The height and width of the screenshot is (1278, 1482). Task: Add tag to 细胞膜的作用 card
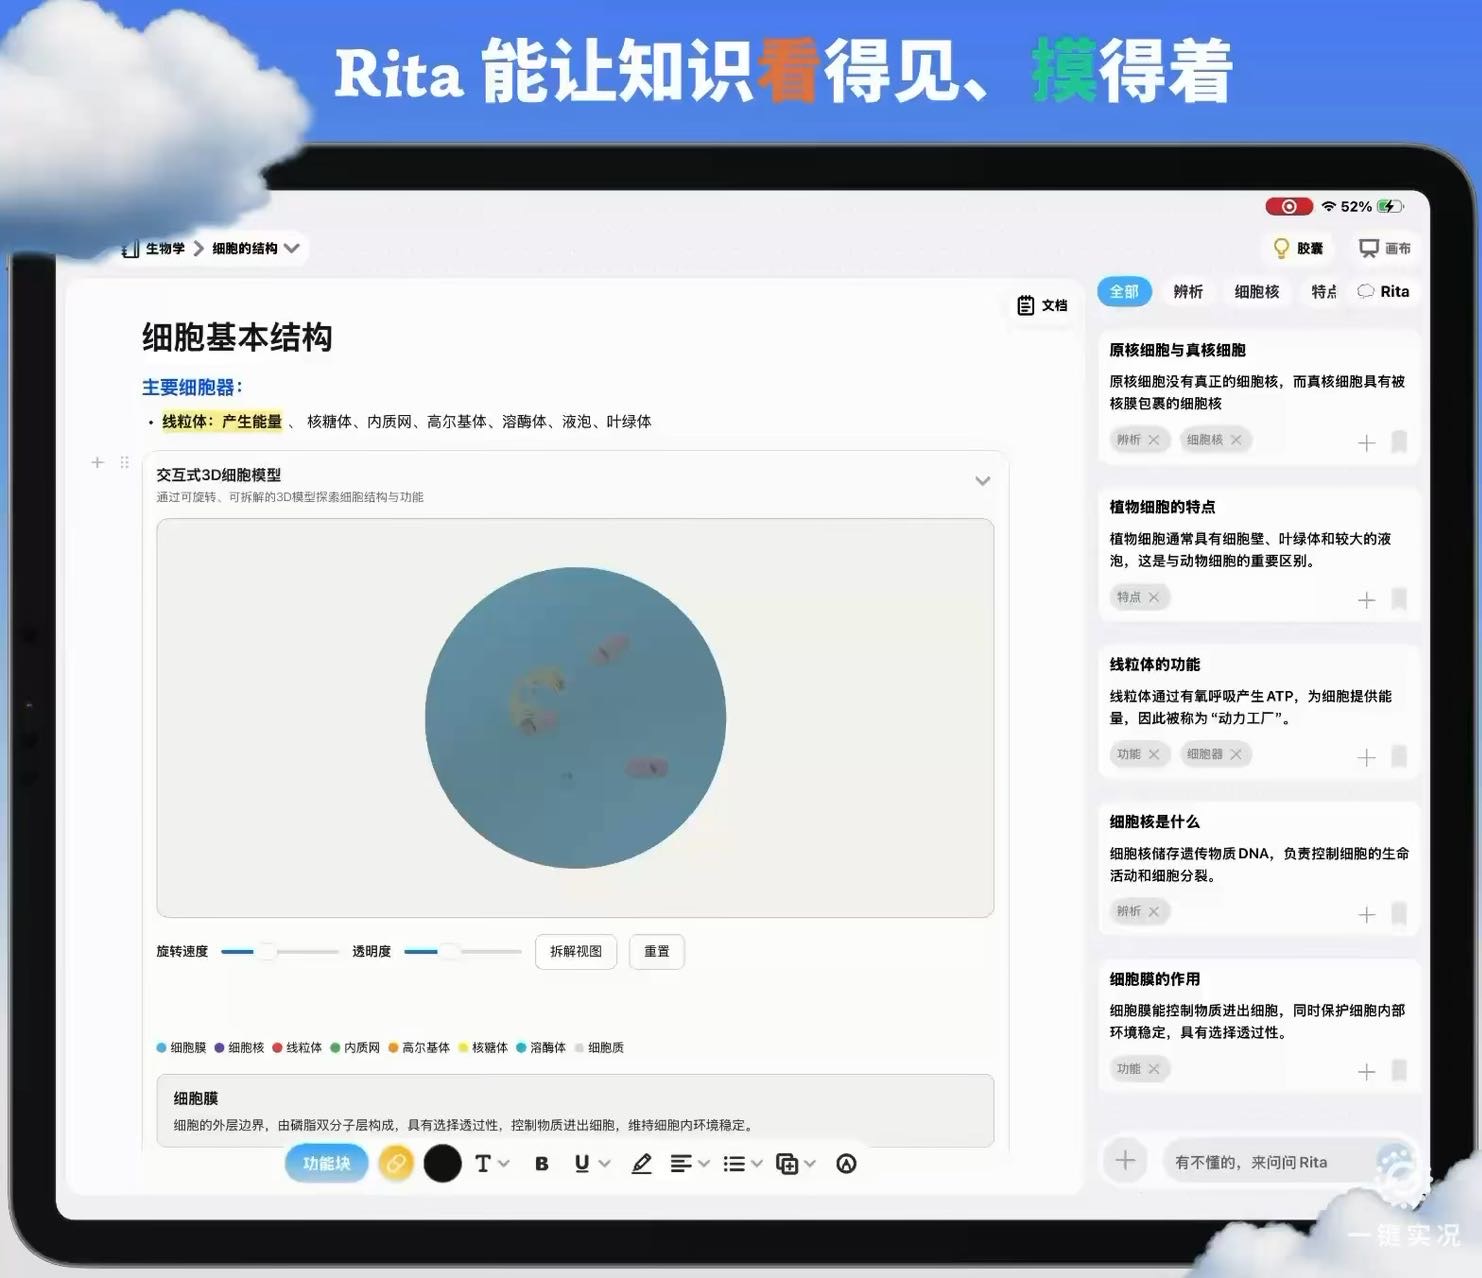pos(1367,1072)
